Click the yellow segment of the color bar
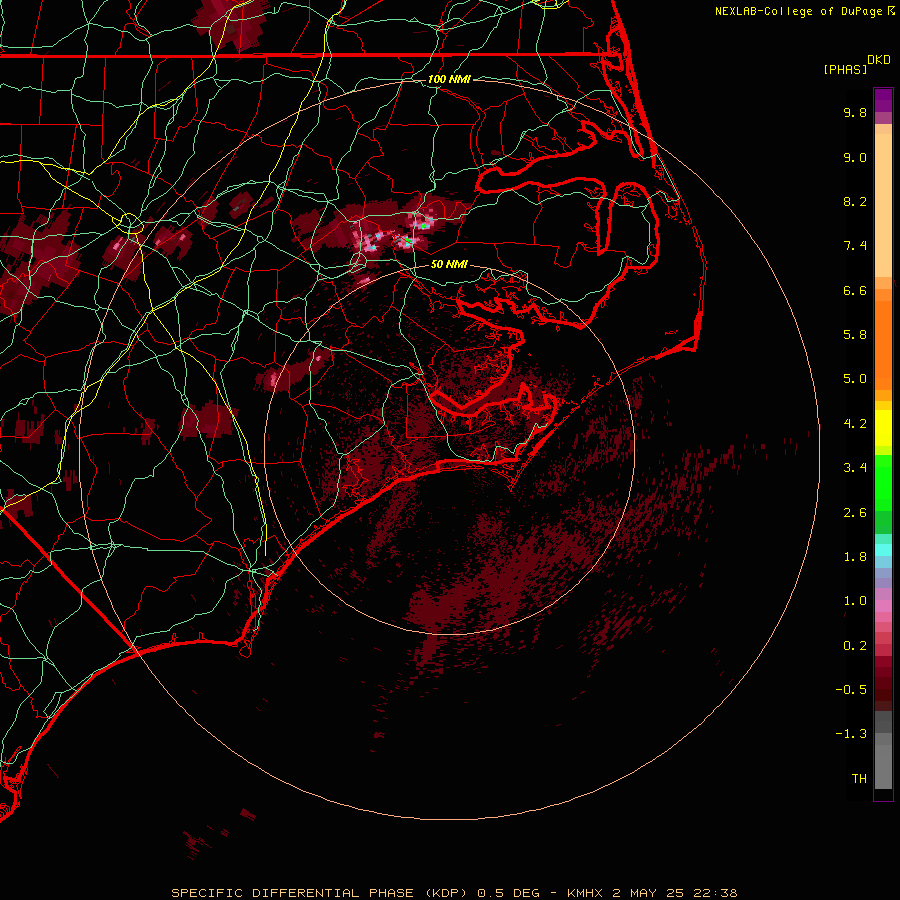The image size is (900, 900). pyautogui.click(x=883, y=428)
